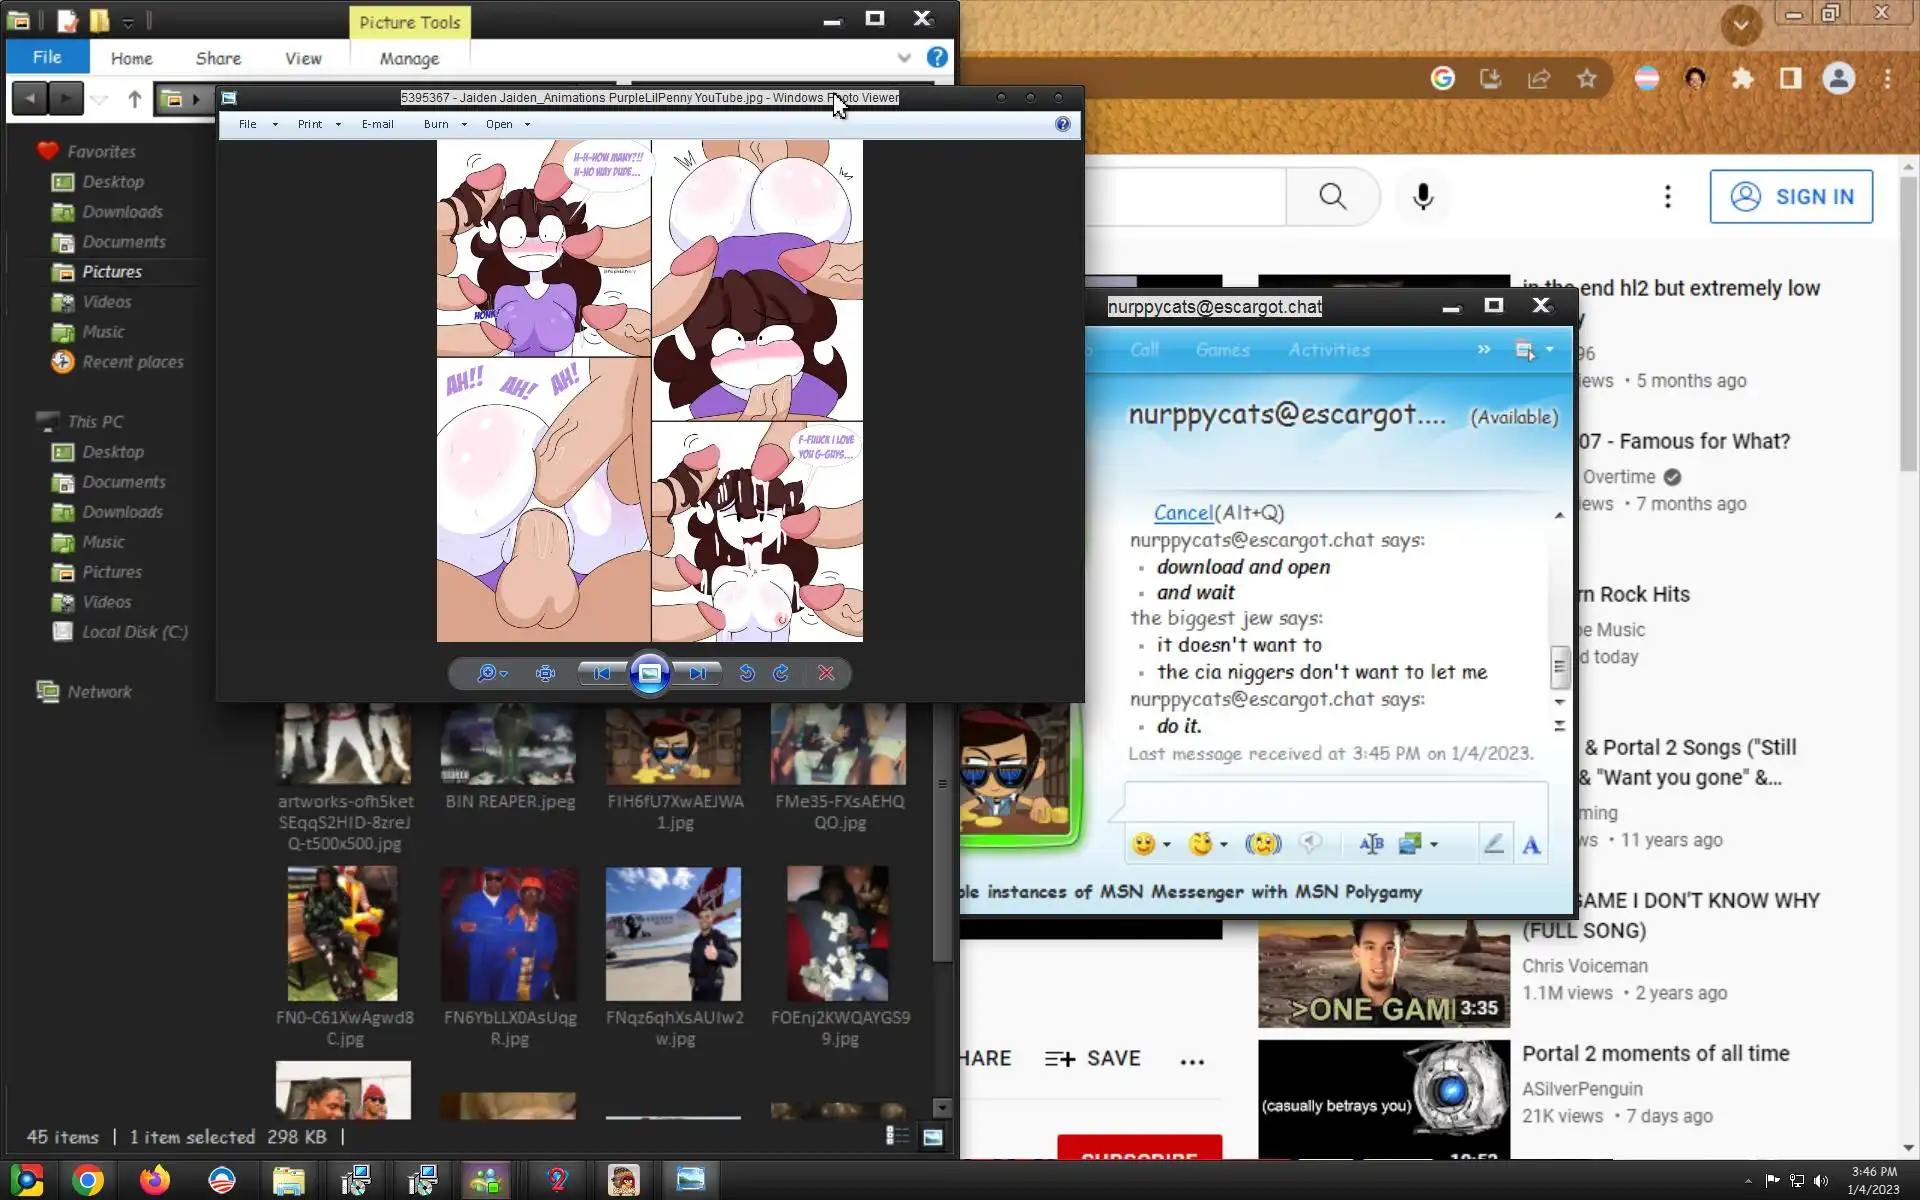The image size is (1920, 1200).
Task: Rotate the photo counterclockwise in Photo Viewer
Action: pyautogui.click(x=746, y=674)
